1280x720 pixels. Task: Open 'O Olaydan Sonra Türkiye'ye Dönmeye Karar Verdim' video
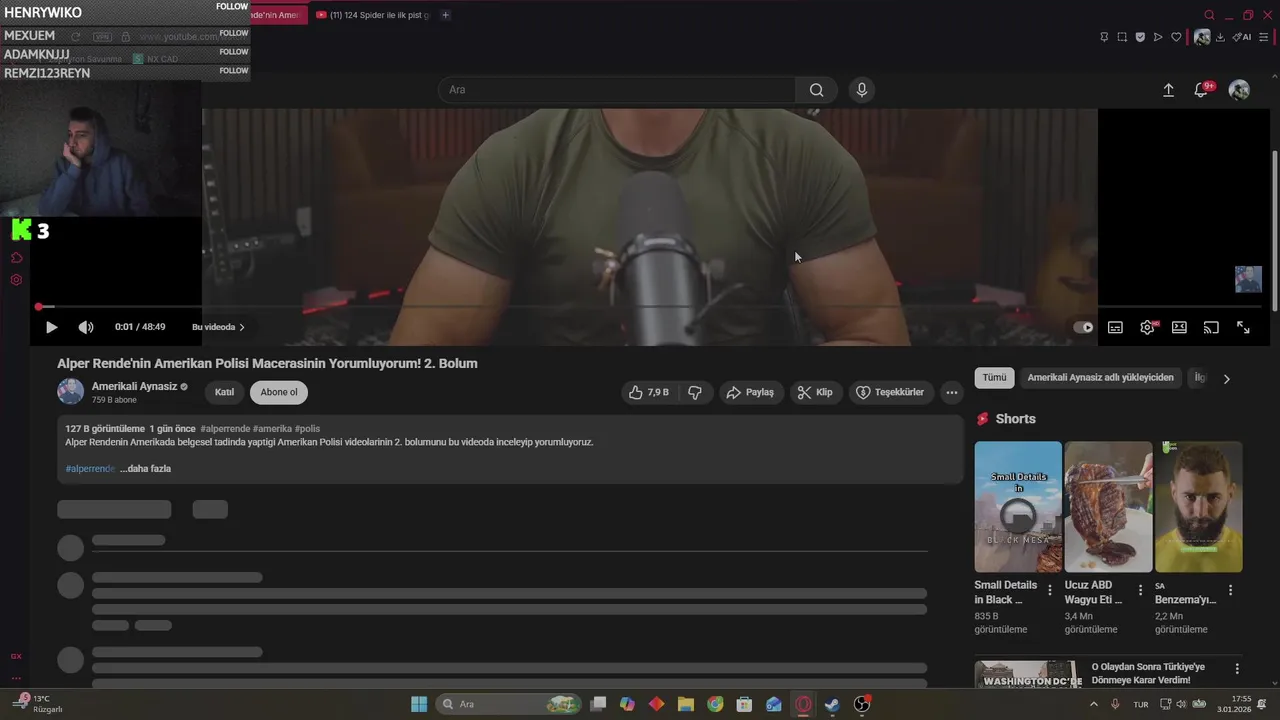(x=1147, y=673)
